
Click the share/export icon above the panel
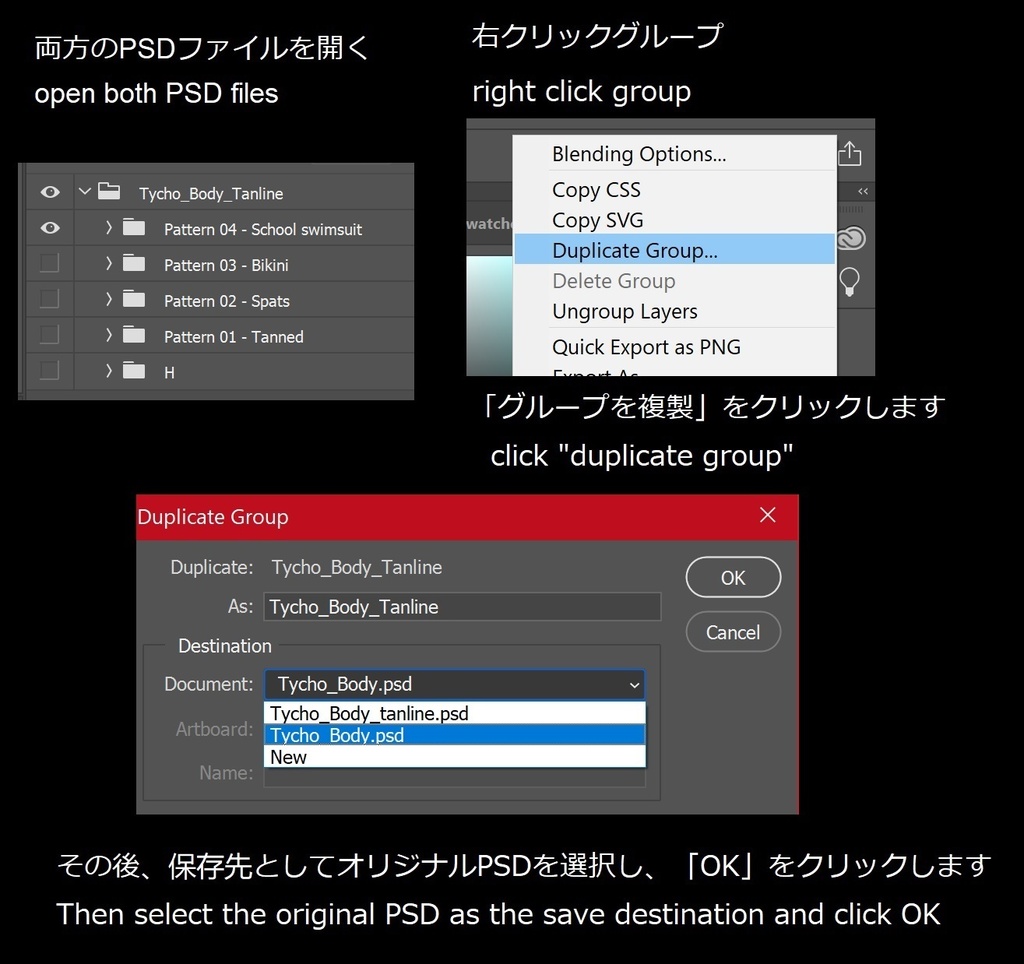coord(849,153)
